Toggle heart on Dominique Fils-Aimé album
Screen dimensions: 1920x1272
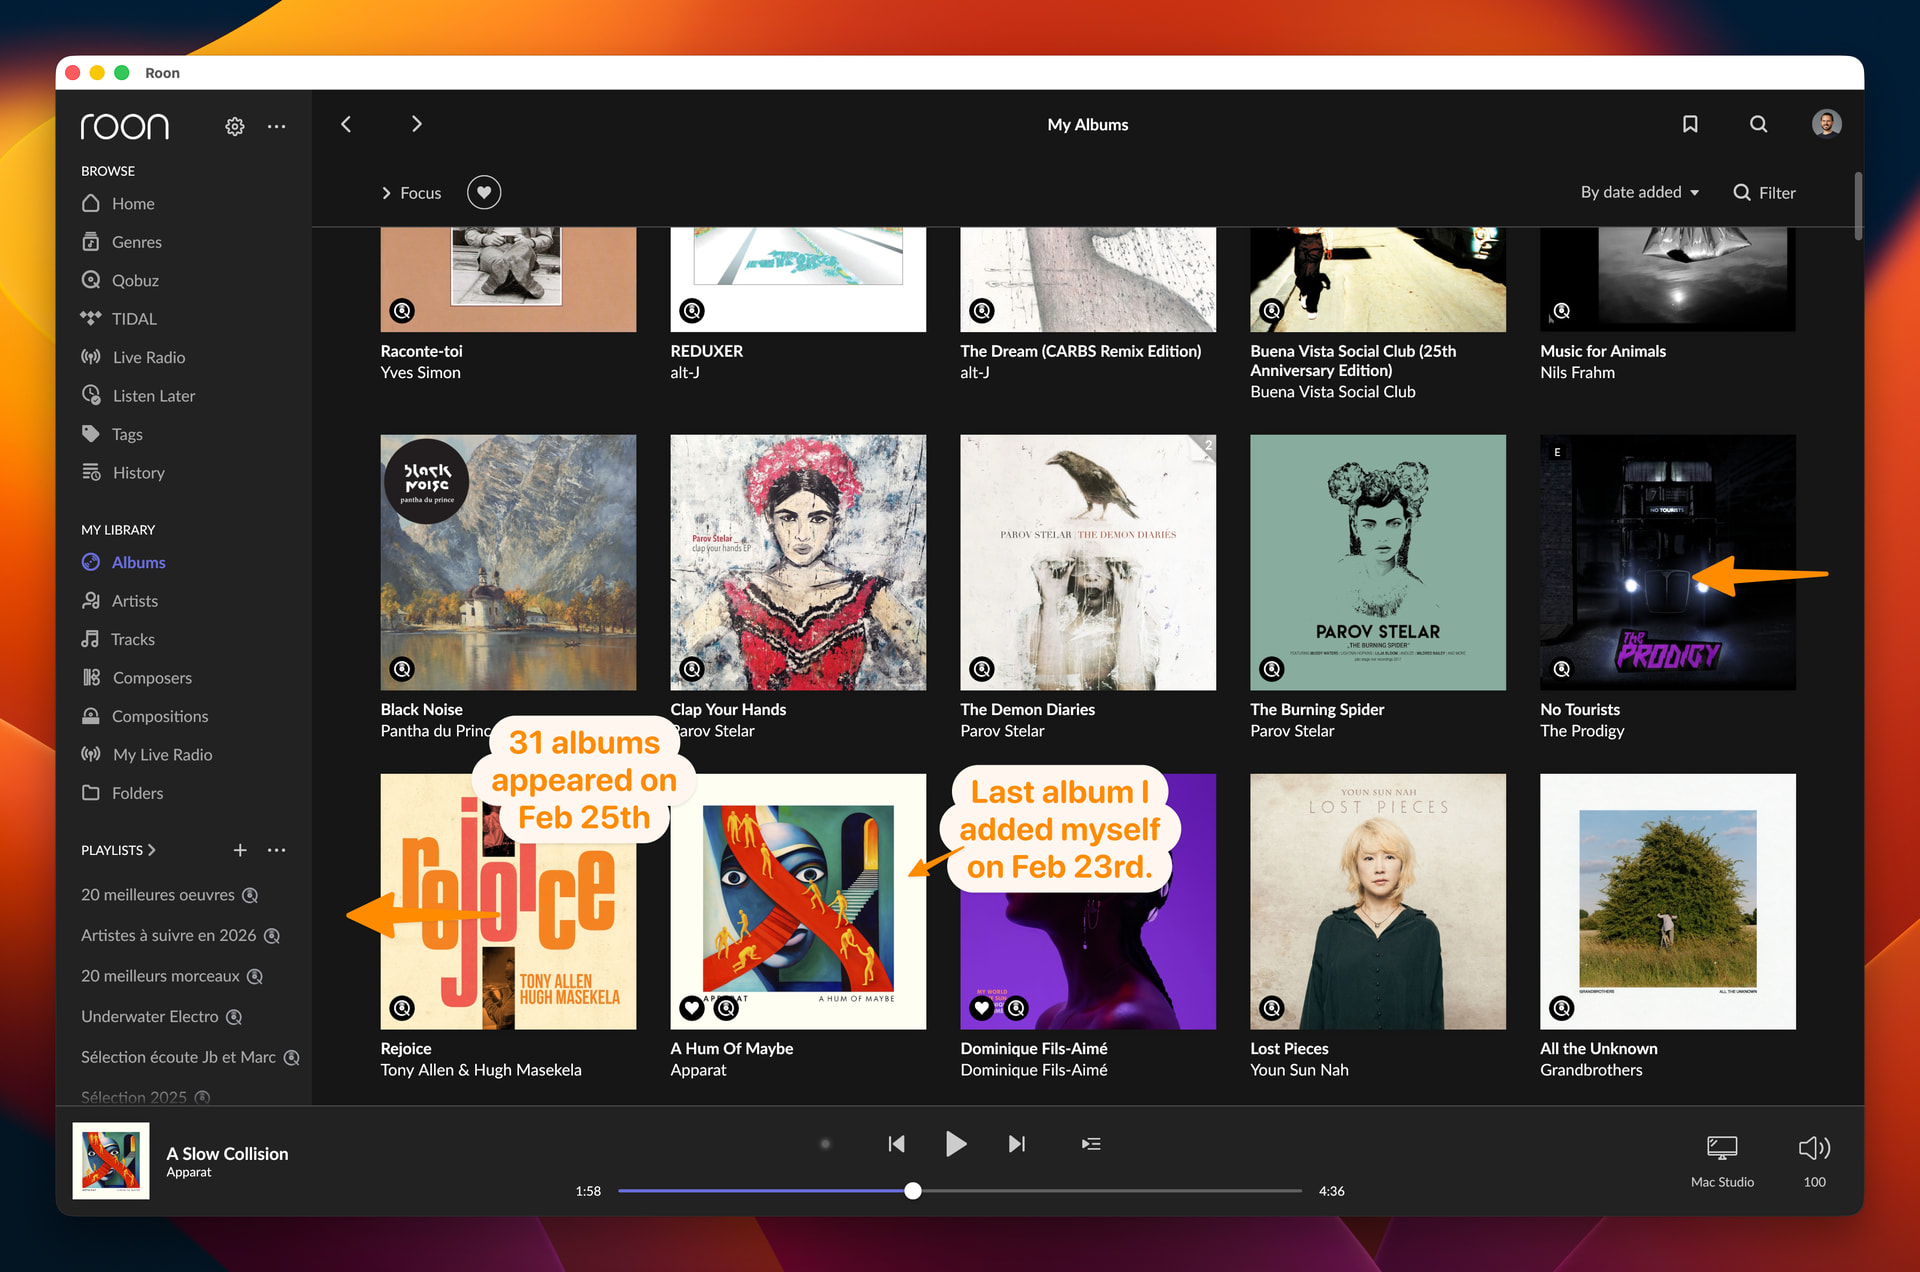click(x=982, y=1008)
